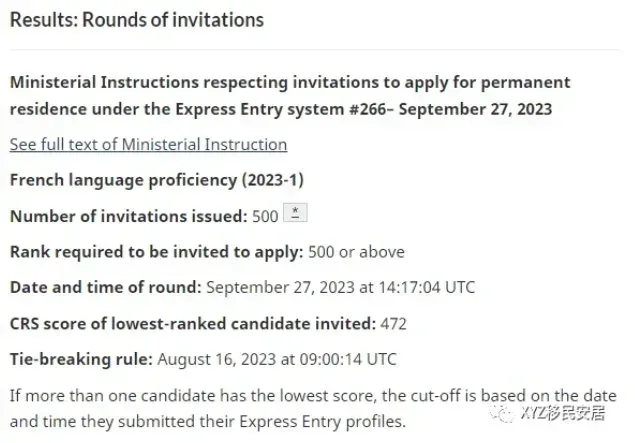Select the Ministerial Instructions #266 title text
This screenshot has width=635, height=443.
coord(290,96)
